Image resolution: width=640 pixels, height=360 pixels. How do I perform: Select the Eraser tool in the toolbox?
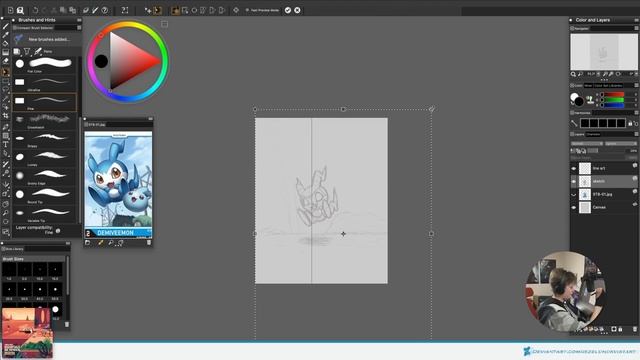coord(5,61)
